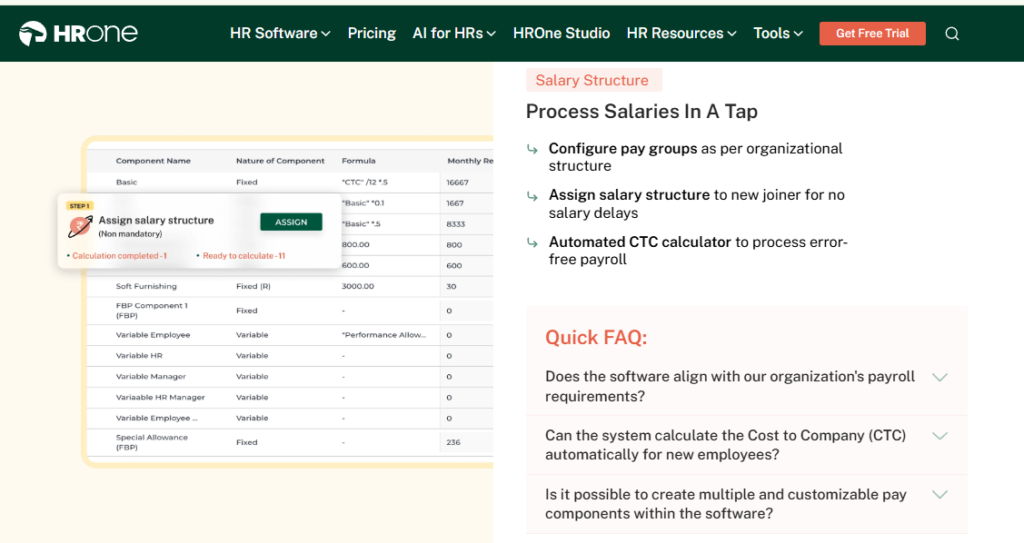Screen dimensions: 1024x543
Task: Click the Soft Furnishing row name
Action: pos(146,286)
